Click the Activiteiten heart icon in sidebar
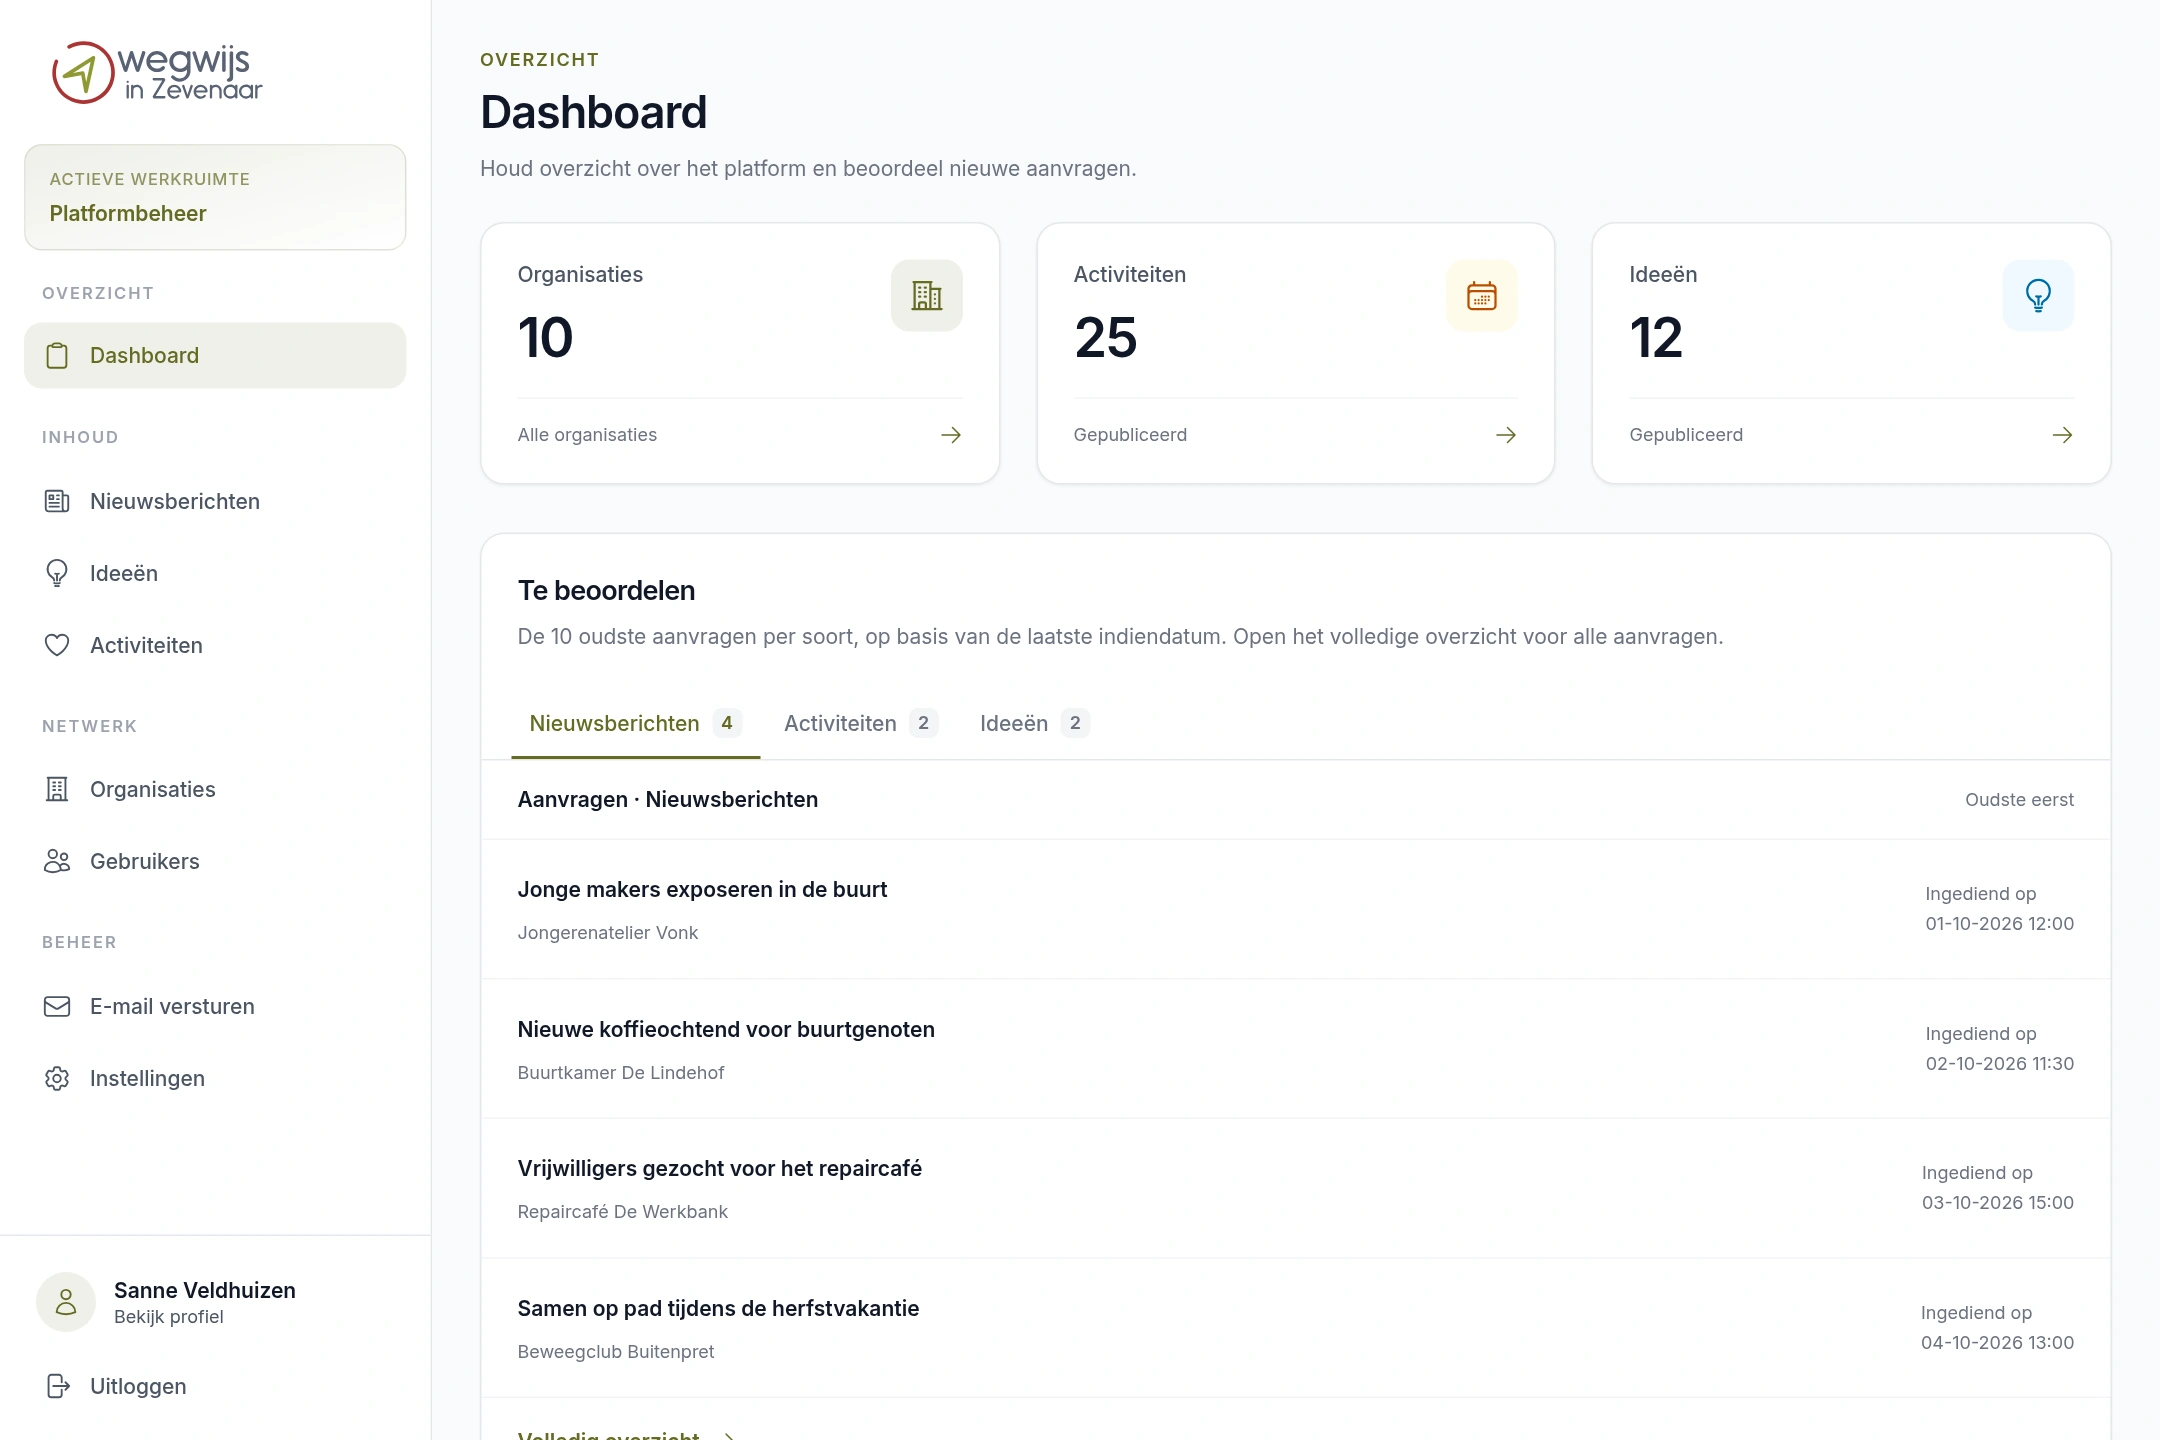 click(x=57, y=645)
